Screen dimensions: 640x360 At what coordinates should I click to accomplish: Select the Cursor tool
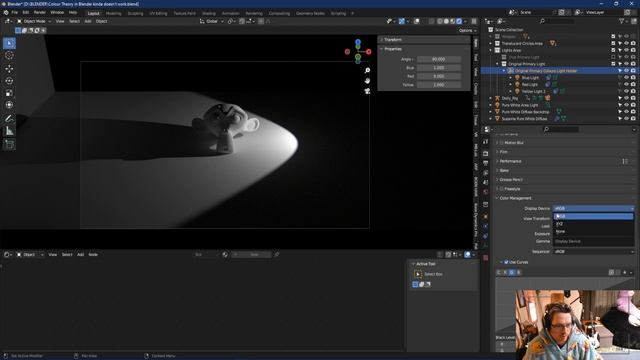(x=9, y=56)
